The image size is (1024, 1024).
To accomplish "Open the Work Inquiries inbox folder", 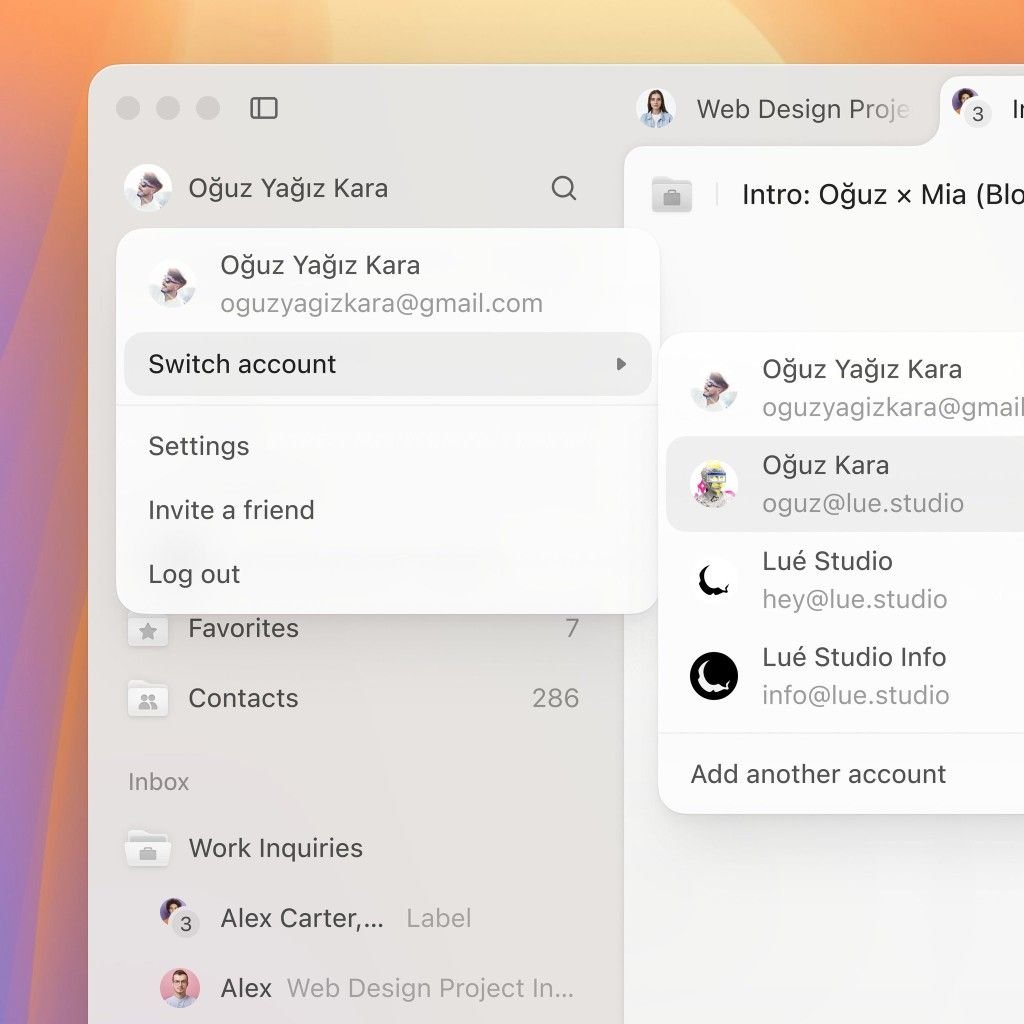I will click(x=353, y=848).
